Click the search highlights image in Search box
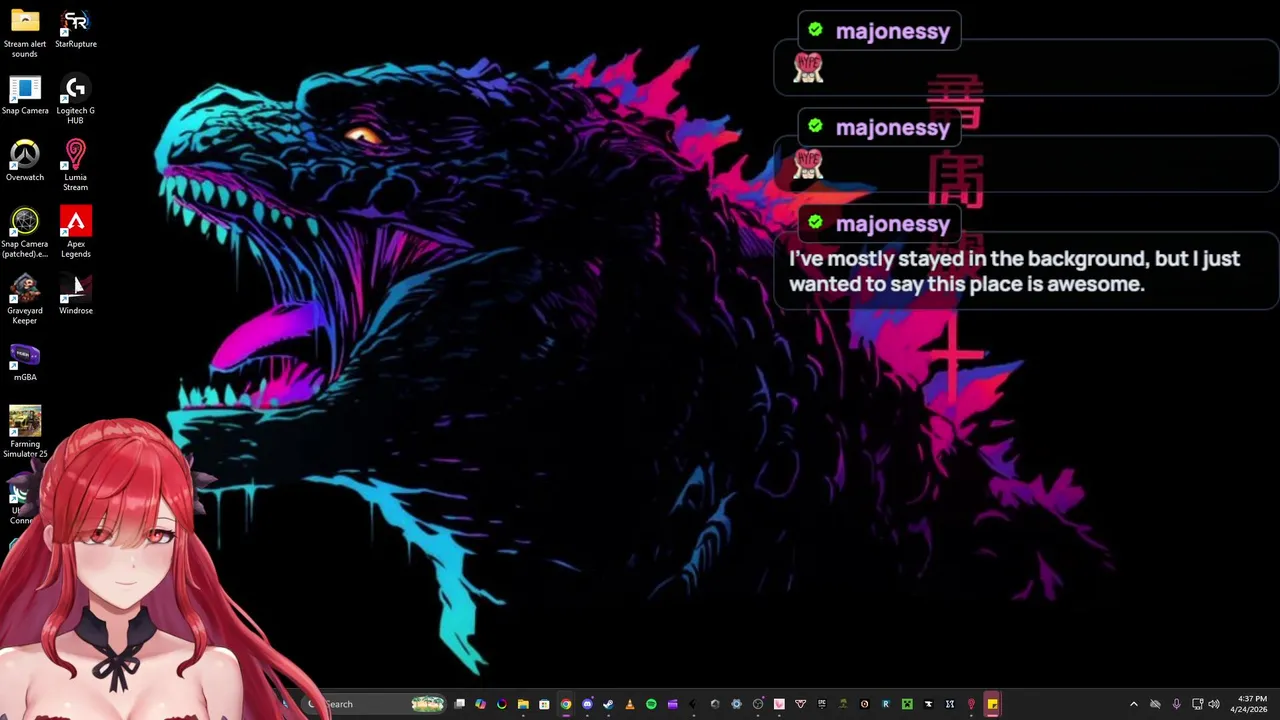This screenshot has width=1280, height=720. click(x=428, y=704)
